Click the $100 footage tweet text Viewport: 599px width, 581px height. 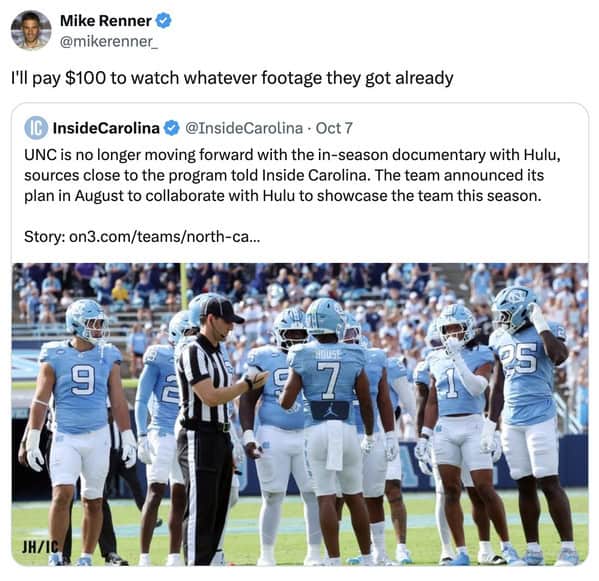tap(232, 78)
